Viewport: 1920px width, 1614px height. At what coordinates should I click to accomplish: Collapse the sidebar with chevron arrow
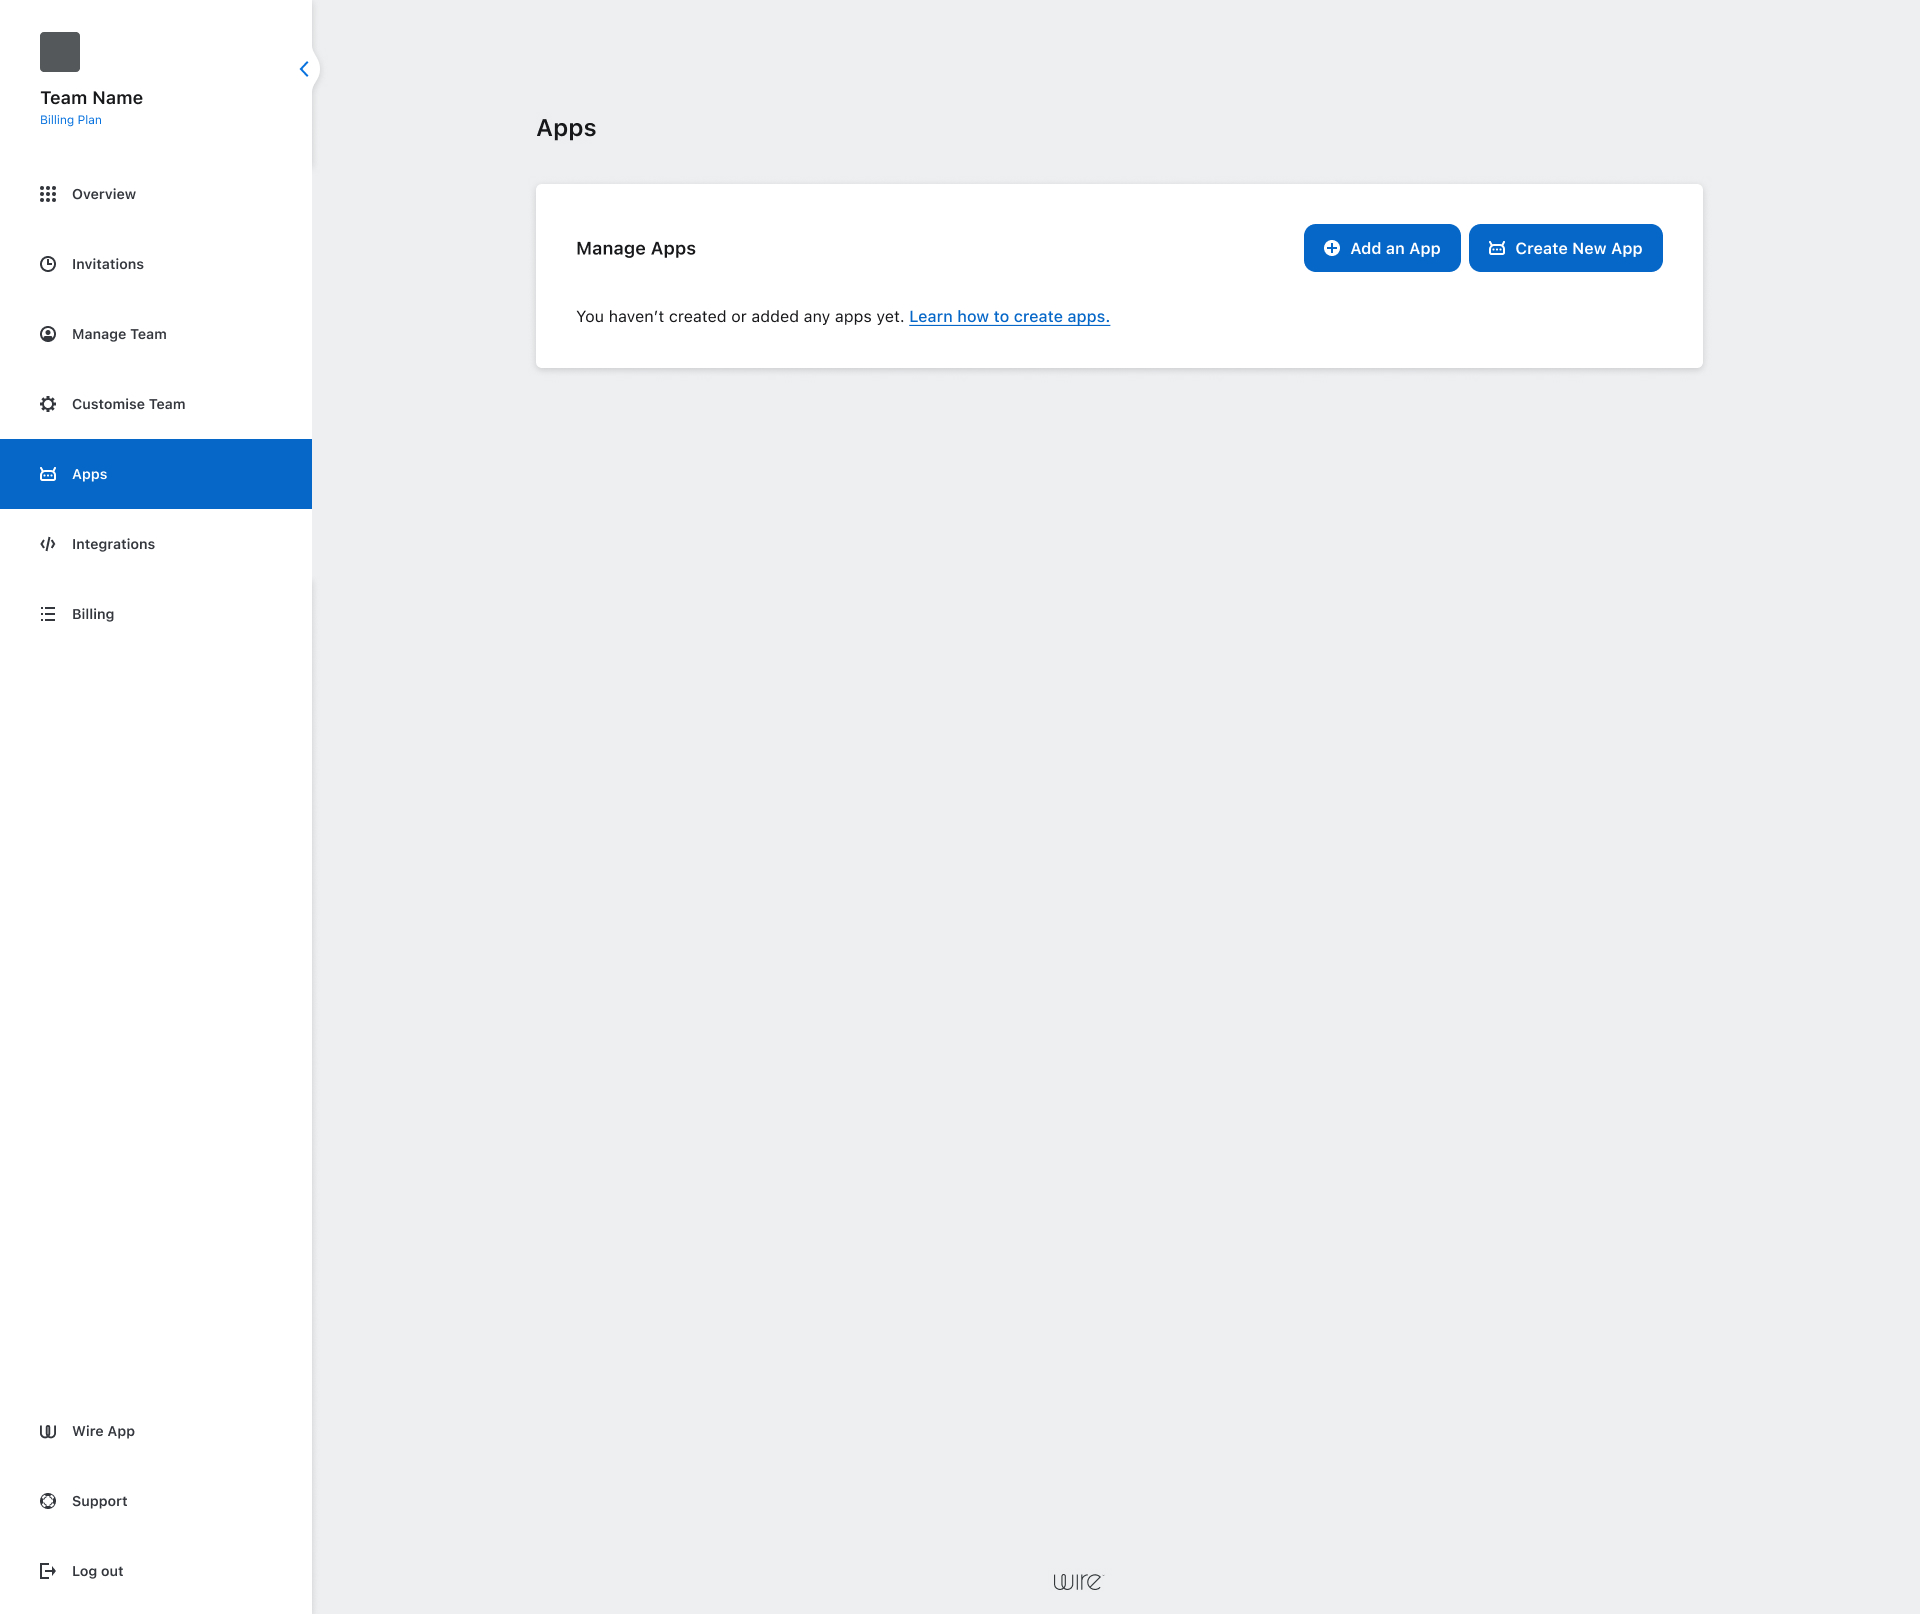point(304,69)
